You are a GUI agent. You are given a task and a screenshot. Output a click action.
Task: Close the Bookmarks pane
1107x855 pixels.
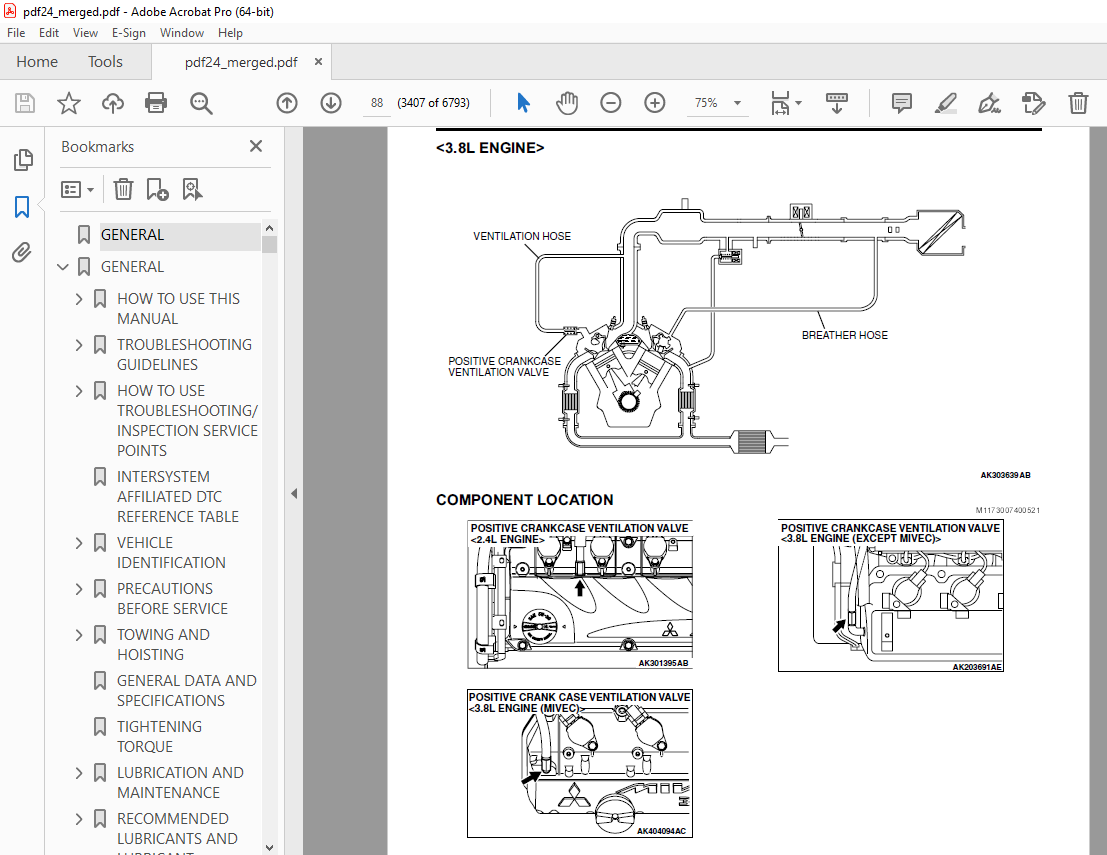[x=256, y=146]
